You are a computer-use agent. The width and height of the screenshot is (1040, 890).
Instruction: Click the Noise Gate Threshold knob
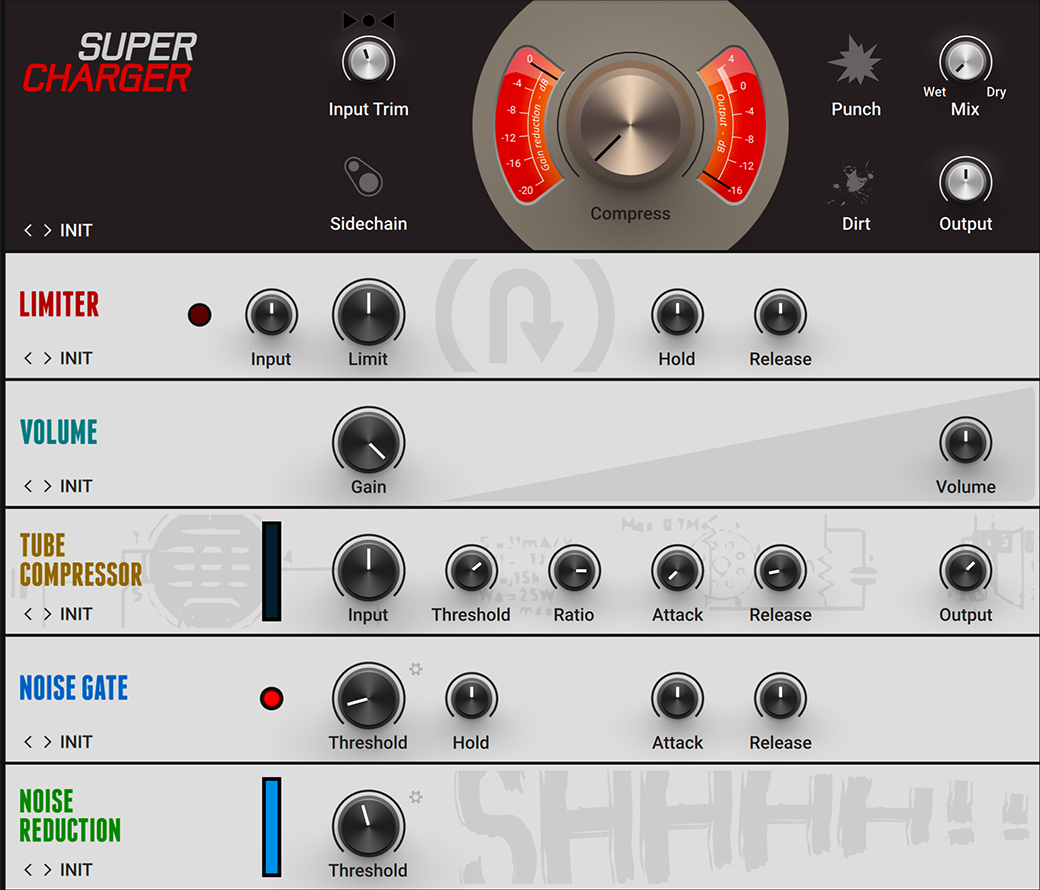[x=368, y=698]
